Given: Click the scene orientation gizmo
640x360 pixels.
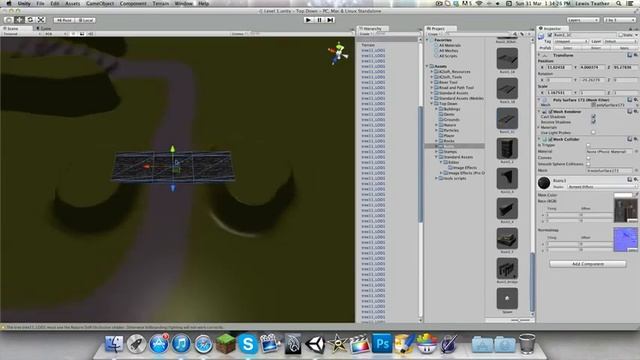Looking at the screenshot, I should coord(338,53).
